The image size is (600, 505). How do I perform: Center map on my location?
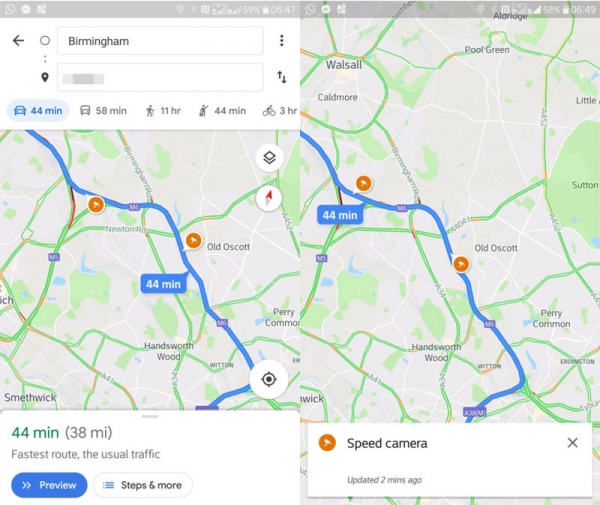coord(268,379)
